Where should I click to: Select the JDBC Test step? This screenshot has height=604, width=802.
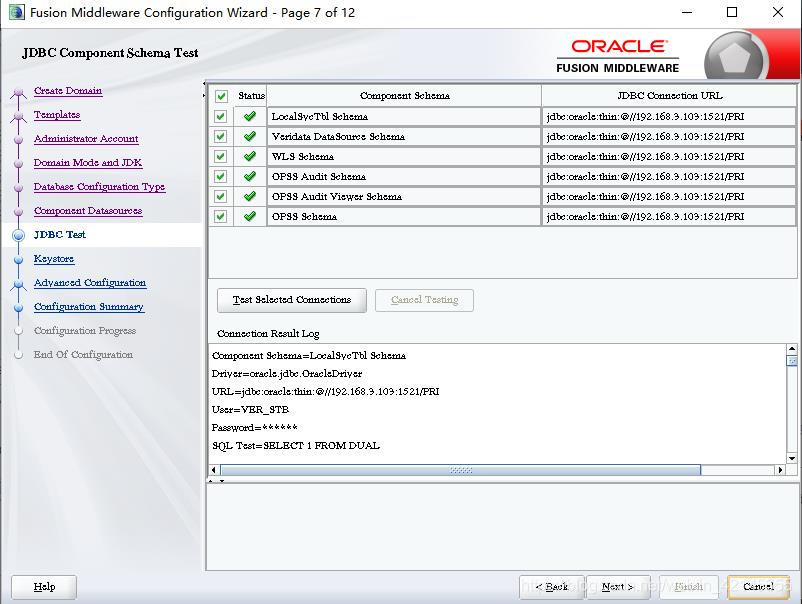(x=60, y=235)
